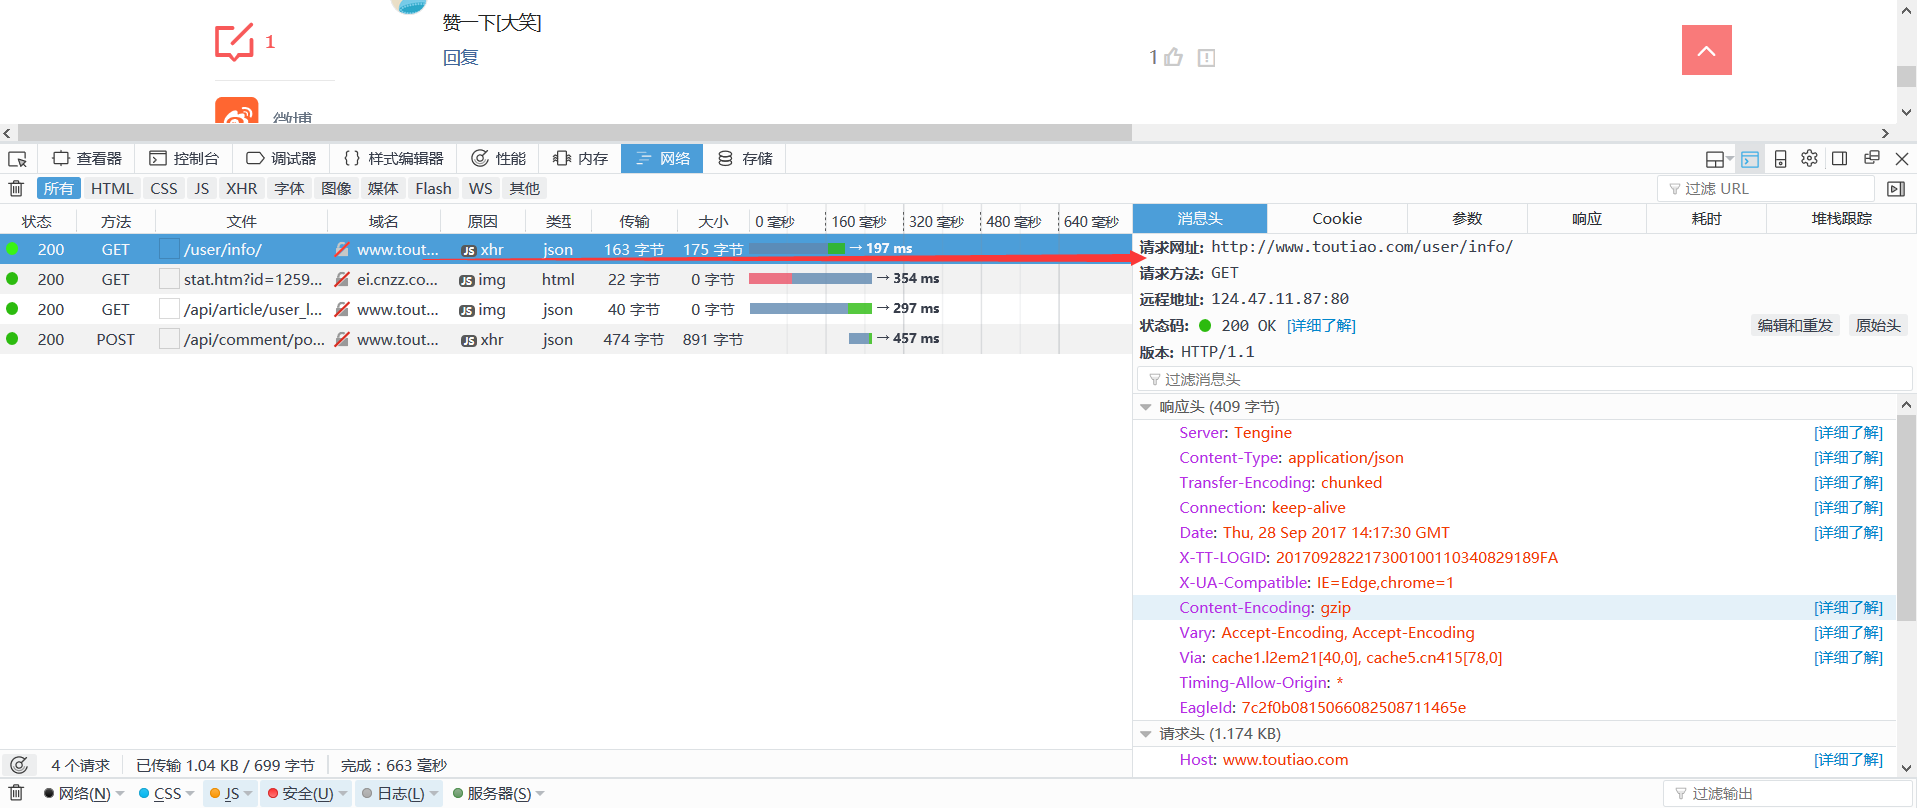This screenshot has width=1917, height=808.
Task: Click JS cause icon of /api/comment/po row
Action: point(468,340)
